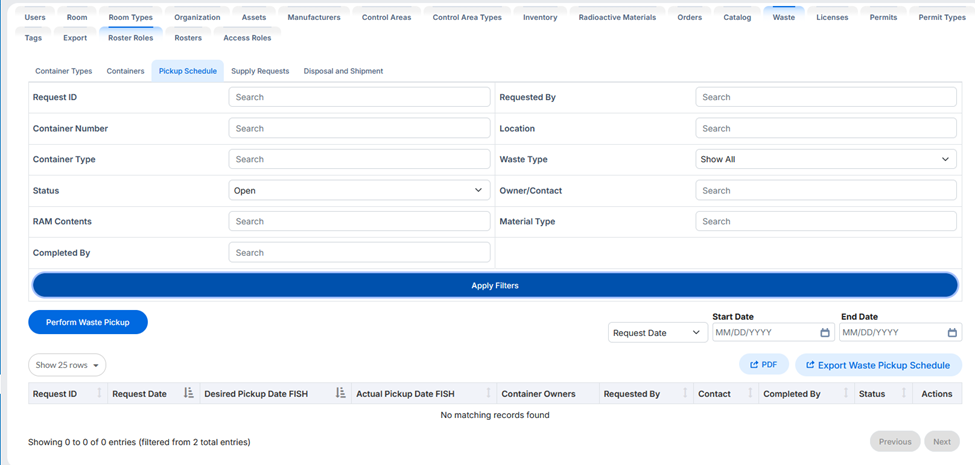Image resolution: width=975 pixels, height=465 pixels.
Task: Open the Room tab
Action: pos(77,17)
